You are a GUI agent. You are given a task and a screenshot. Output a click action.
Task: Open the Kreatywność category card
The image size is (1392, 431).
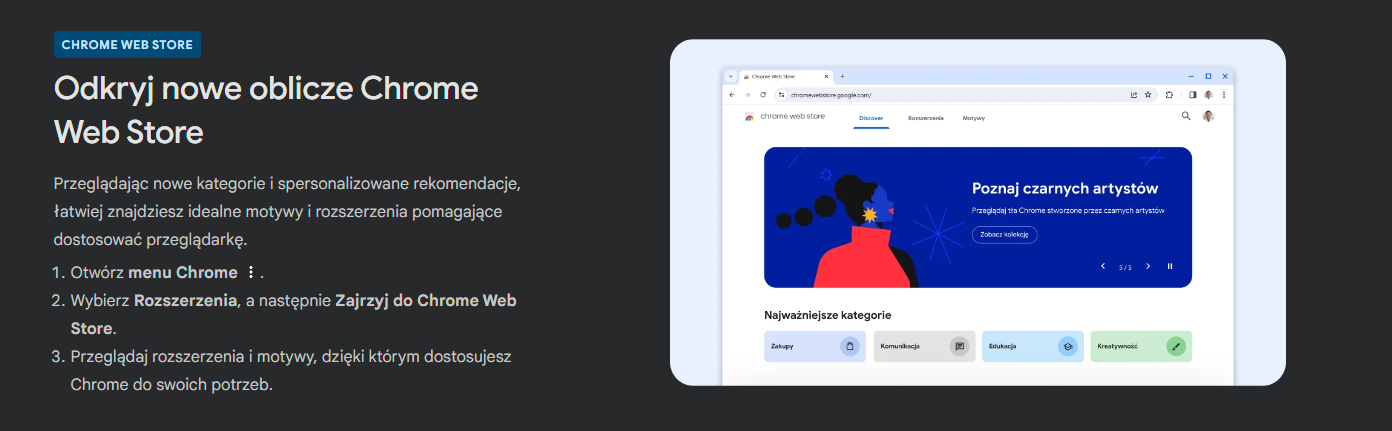click(1141, 346)
